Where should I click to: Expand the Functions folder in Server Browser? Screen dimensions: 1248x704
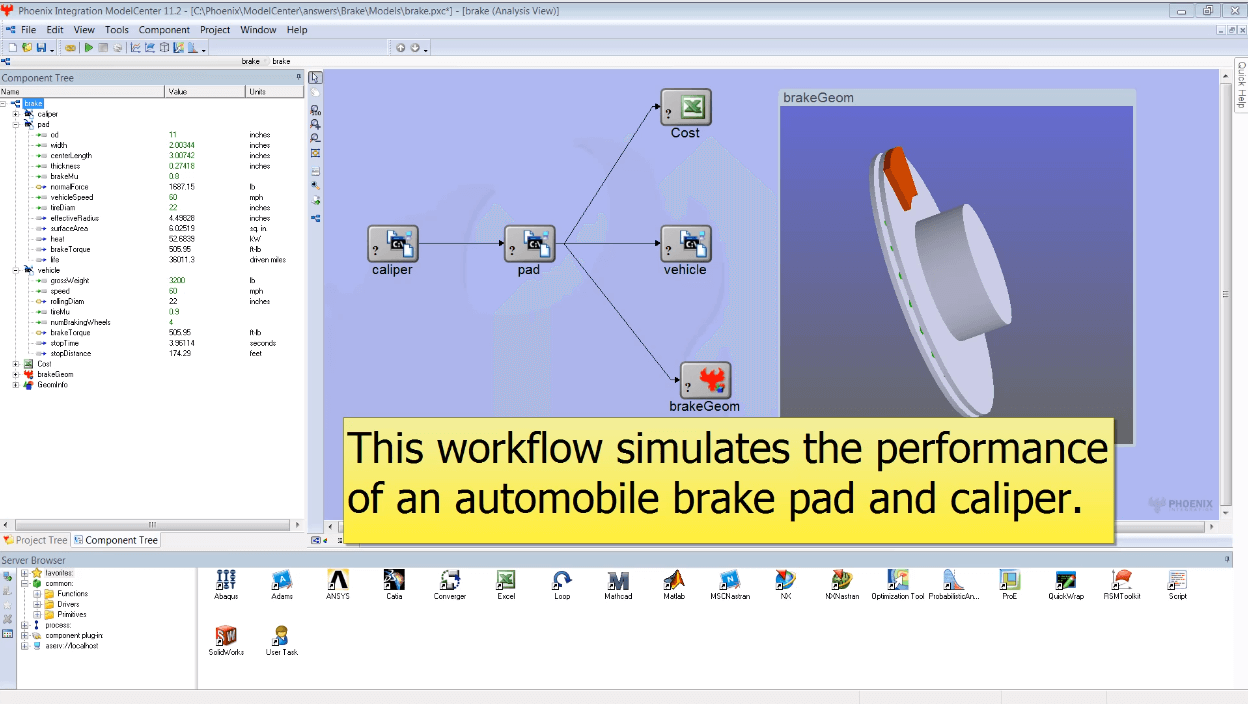coord(37,594)
